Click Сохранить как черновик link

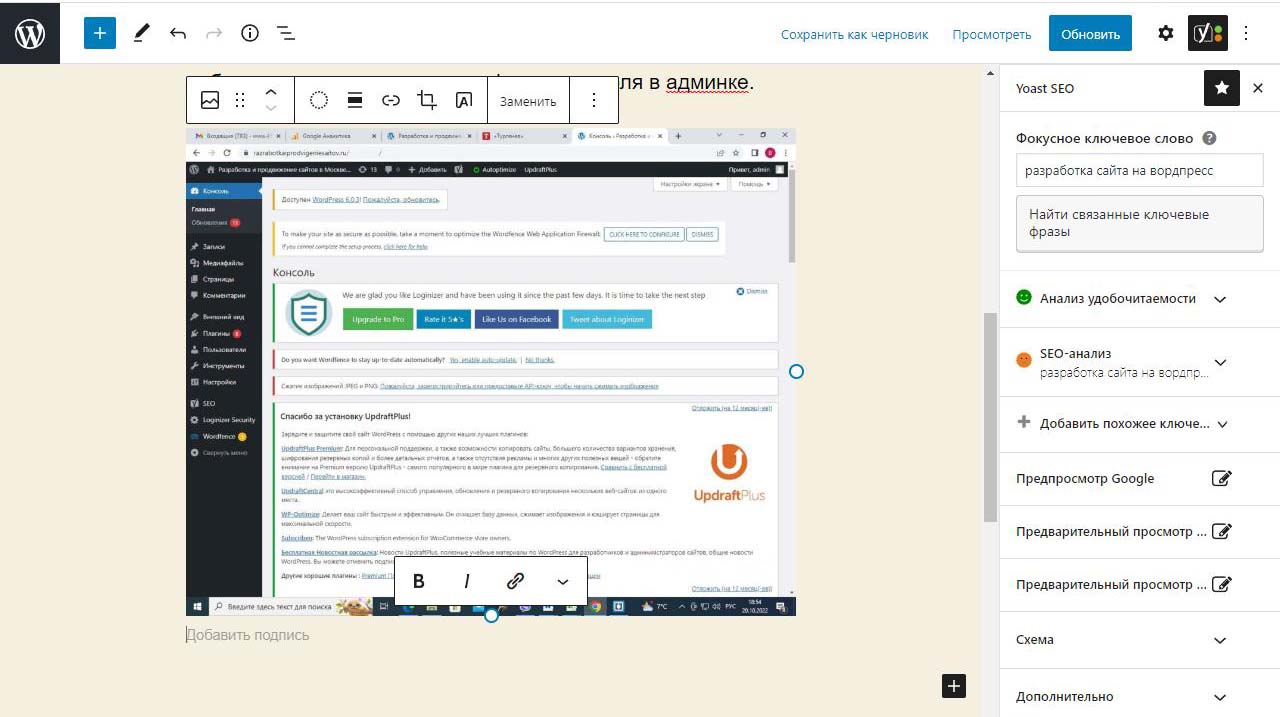point(854,34)
